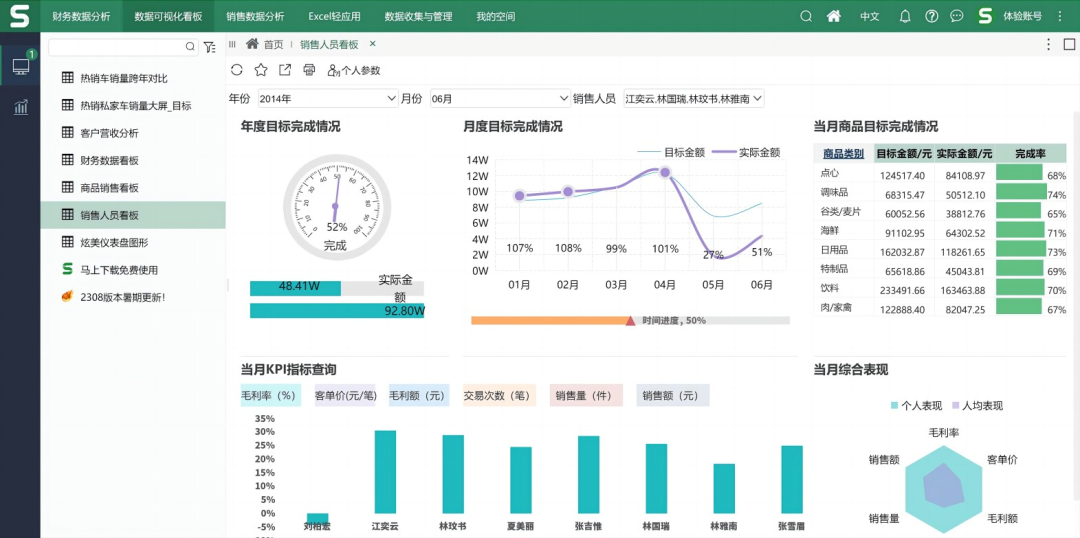Screen dimensions: 1080x538
Task: Expand the 年份 2014年 dropdown
Action: coord(329,99)
